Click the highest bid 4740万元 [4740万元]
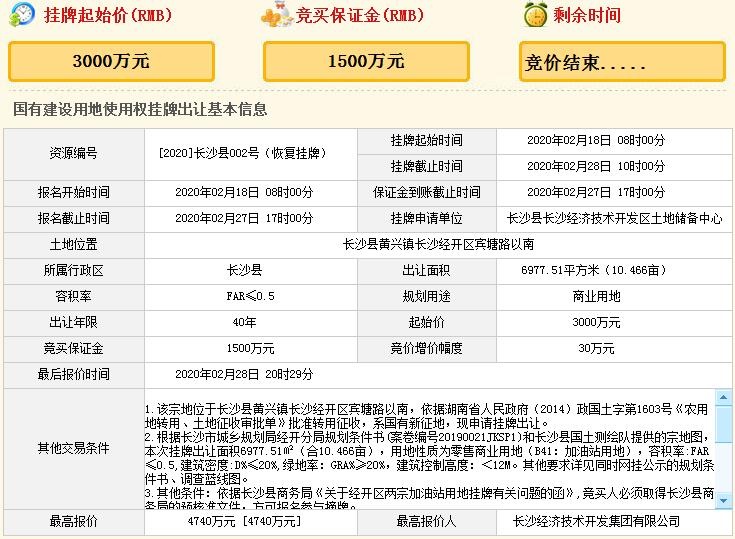 [x=244, y=521]
